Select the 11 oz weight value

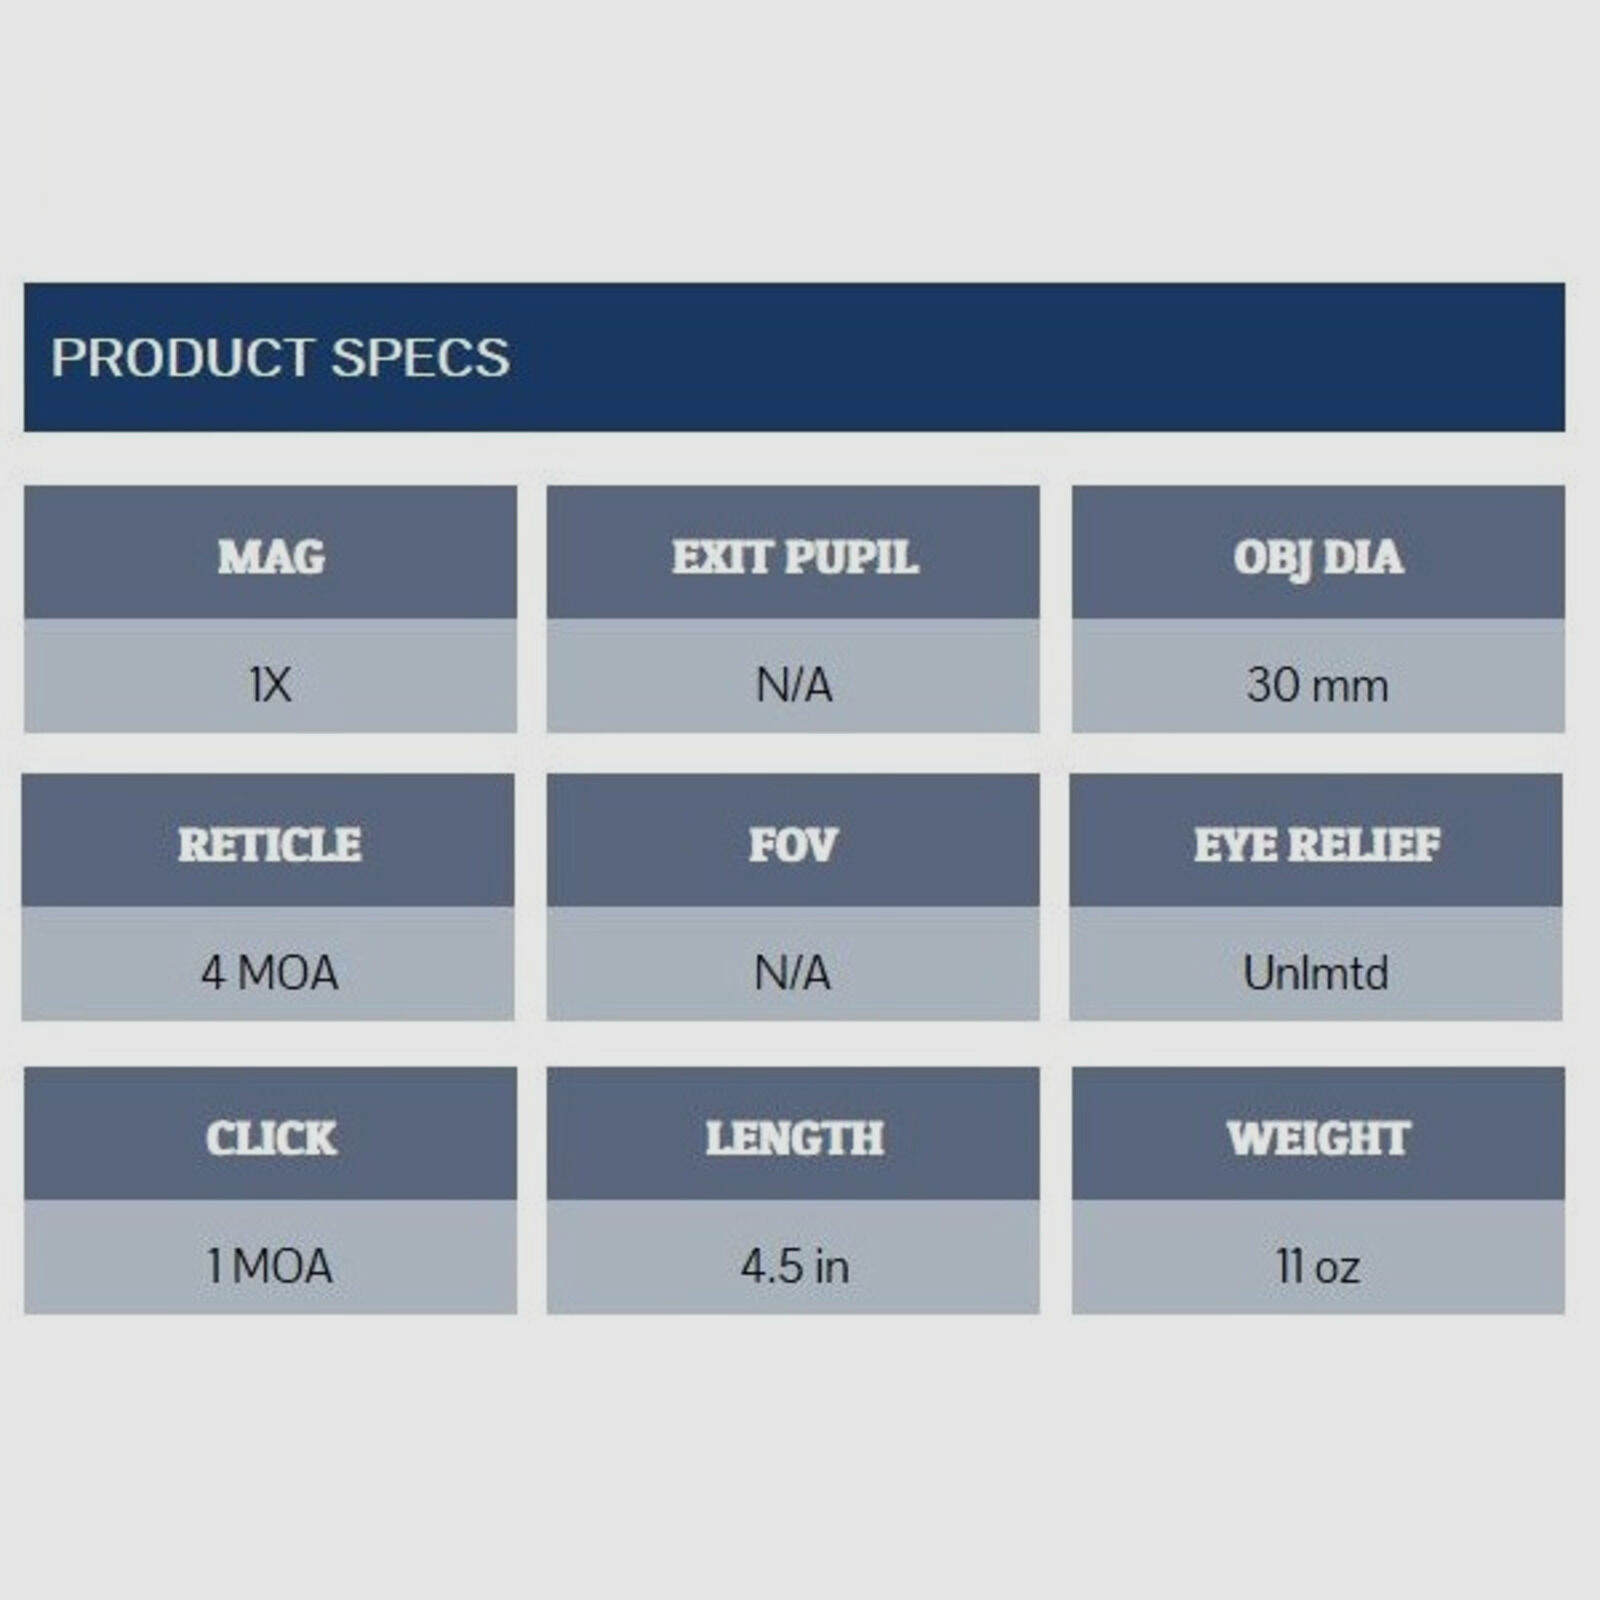click(1318, 1267)
